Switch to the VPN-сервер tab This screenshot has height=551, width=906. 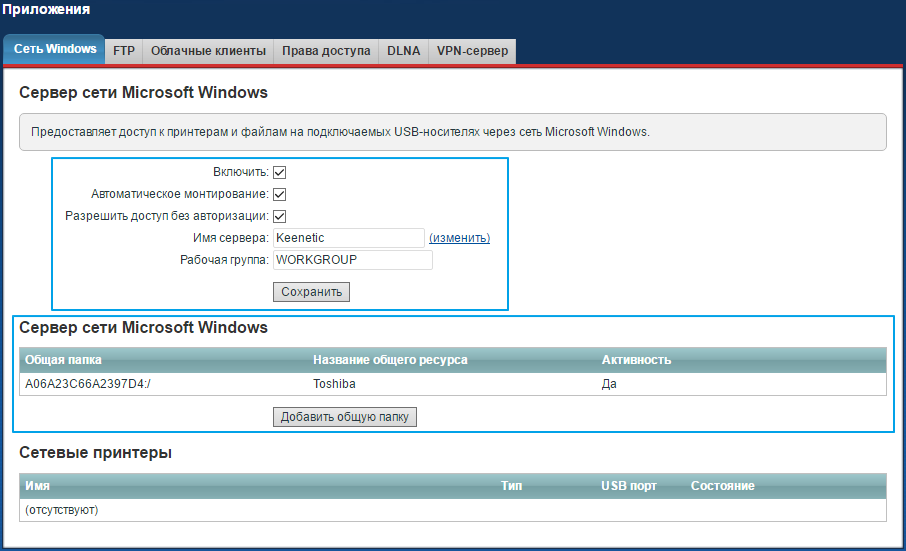472,51
